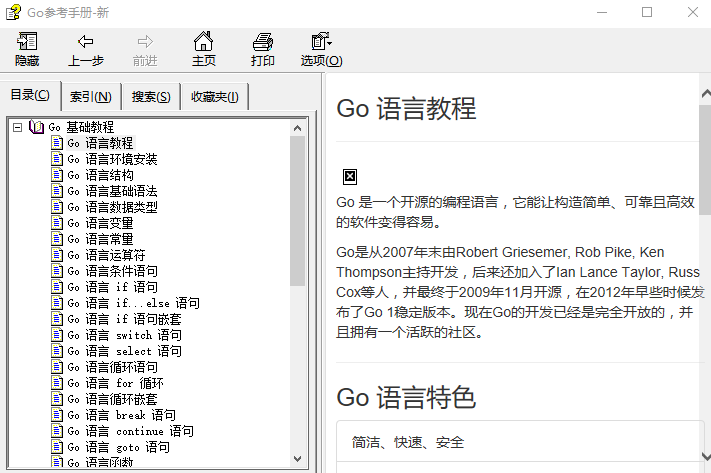The width and height of the screenshot is (711, 473).
Task: Click the page icon next to Go 语言教程
Action: (x=57, y=144)
